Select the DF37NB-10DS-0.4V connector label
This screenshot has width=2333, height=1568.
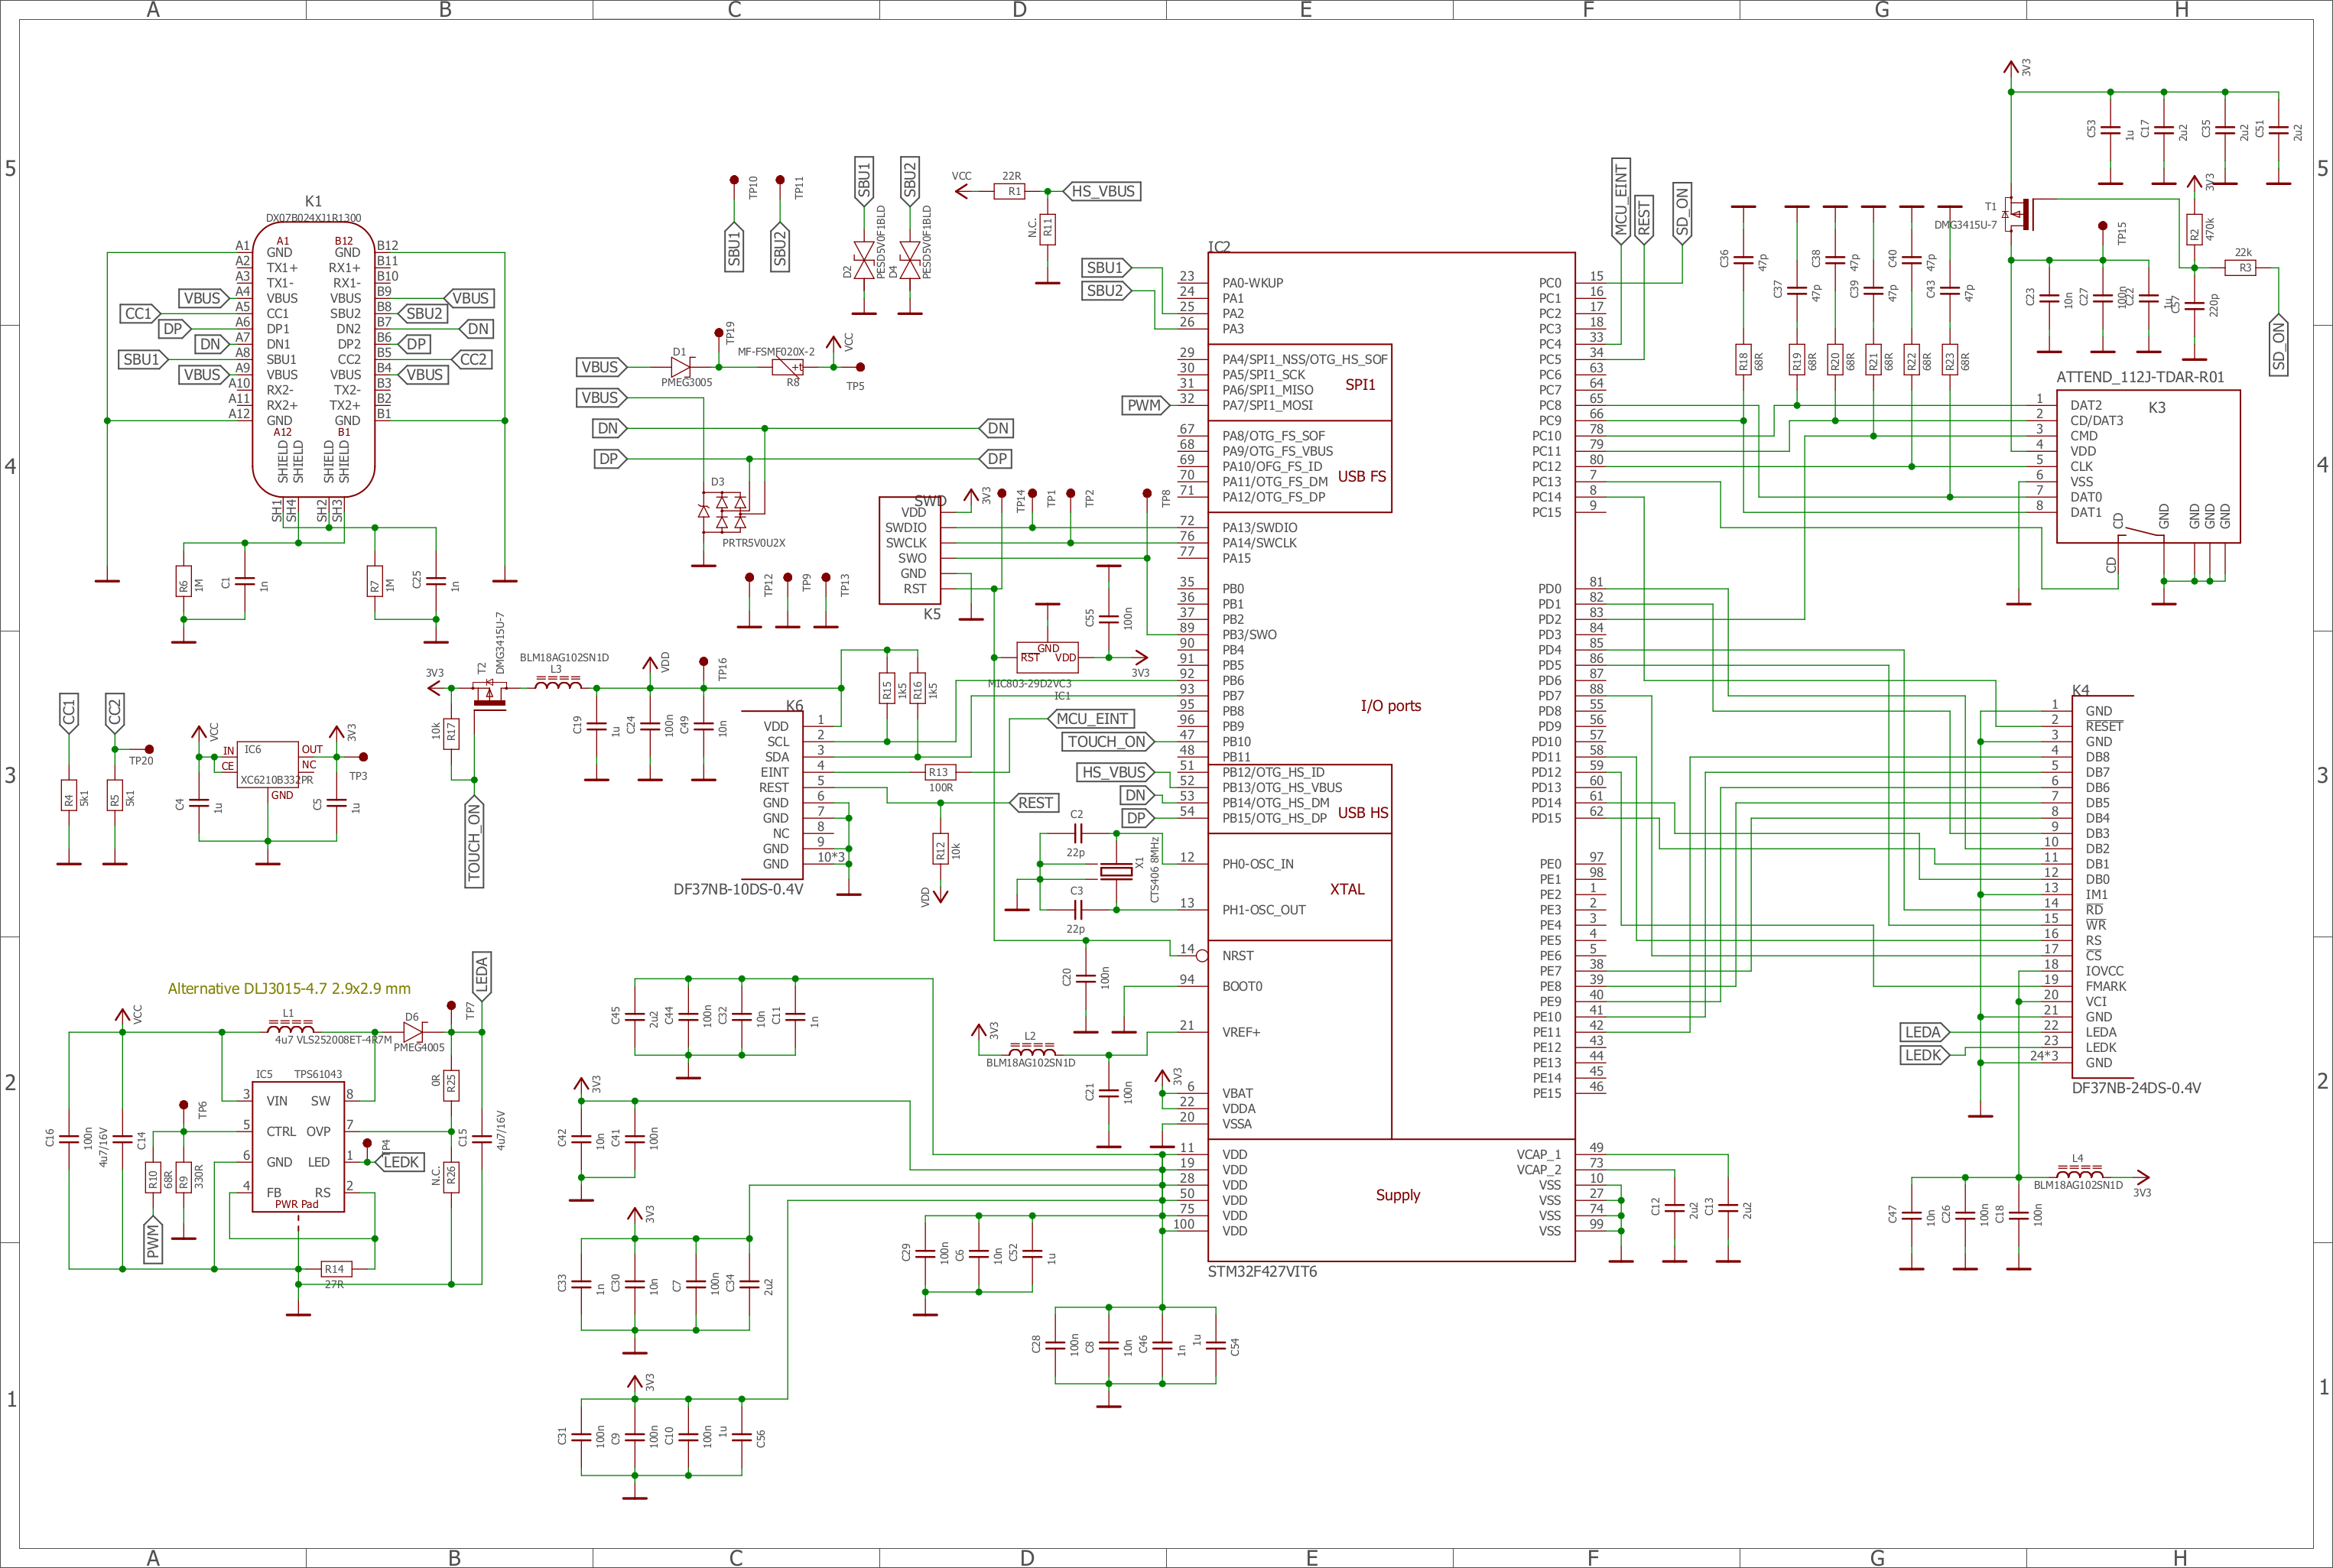point(738,889)
